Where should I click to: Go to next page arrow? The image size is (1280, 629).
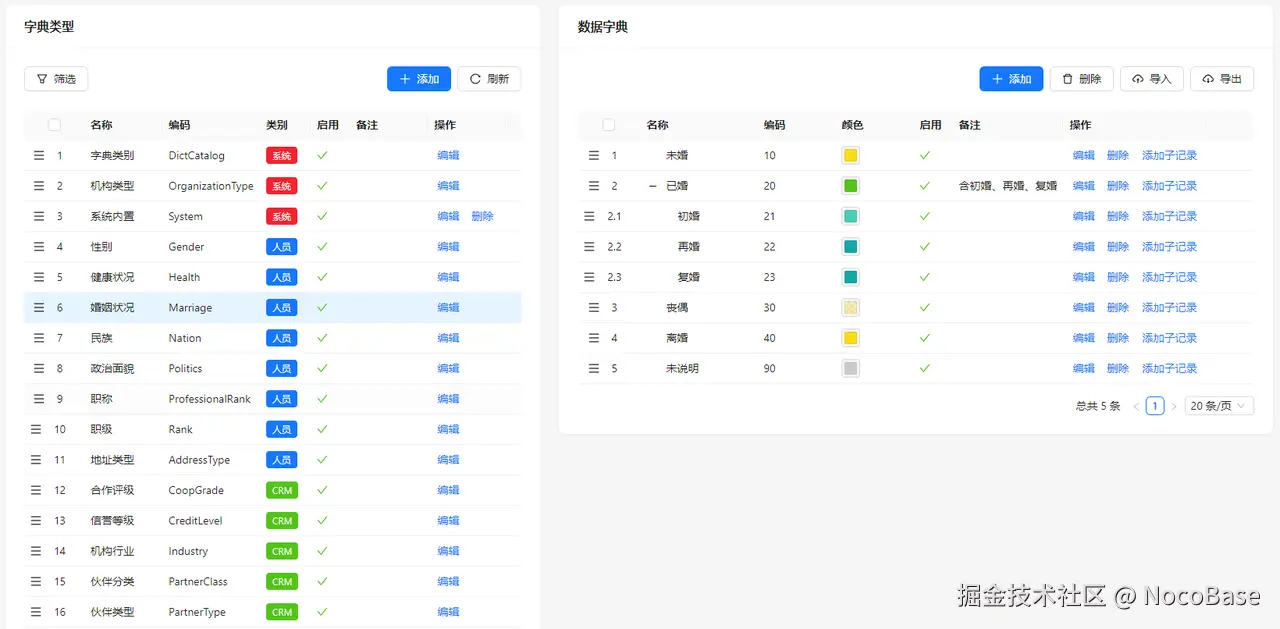pyautogui.click(x=1174, y=406)
